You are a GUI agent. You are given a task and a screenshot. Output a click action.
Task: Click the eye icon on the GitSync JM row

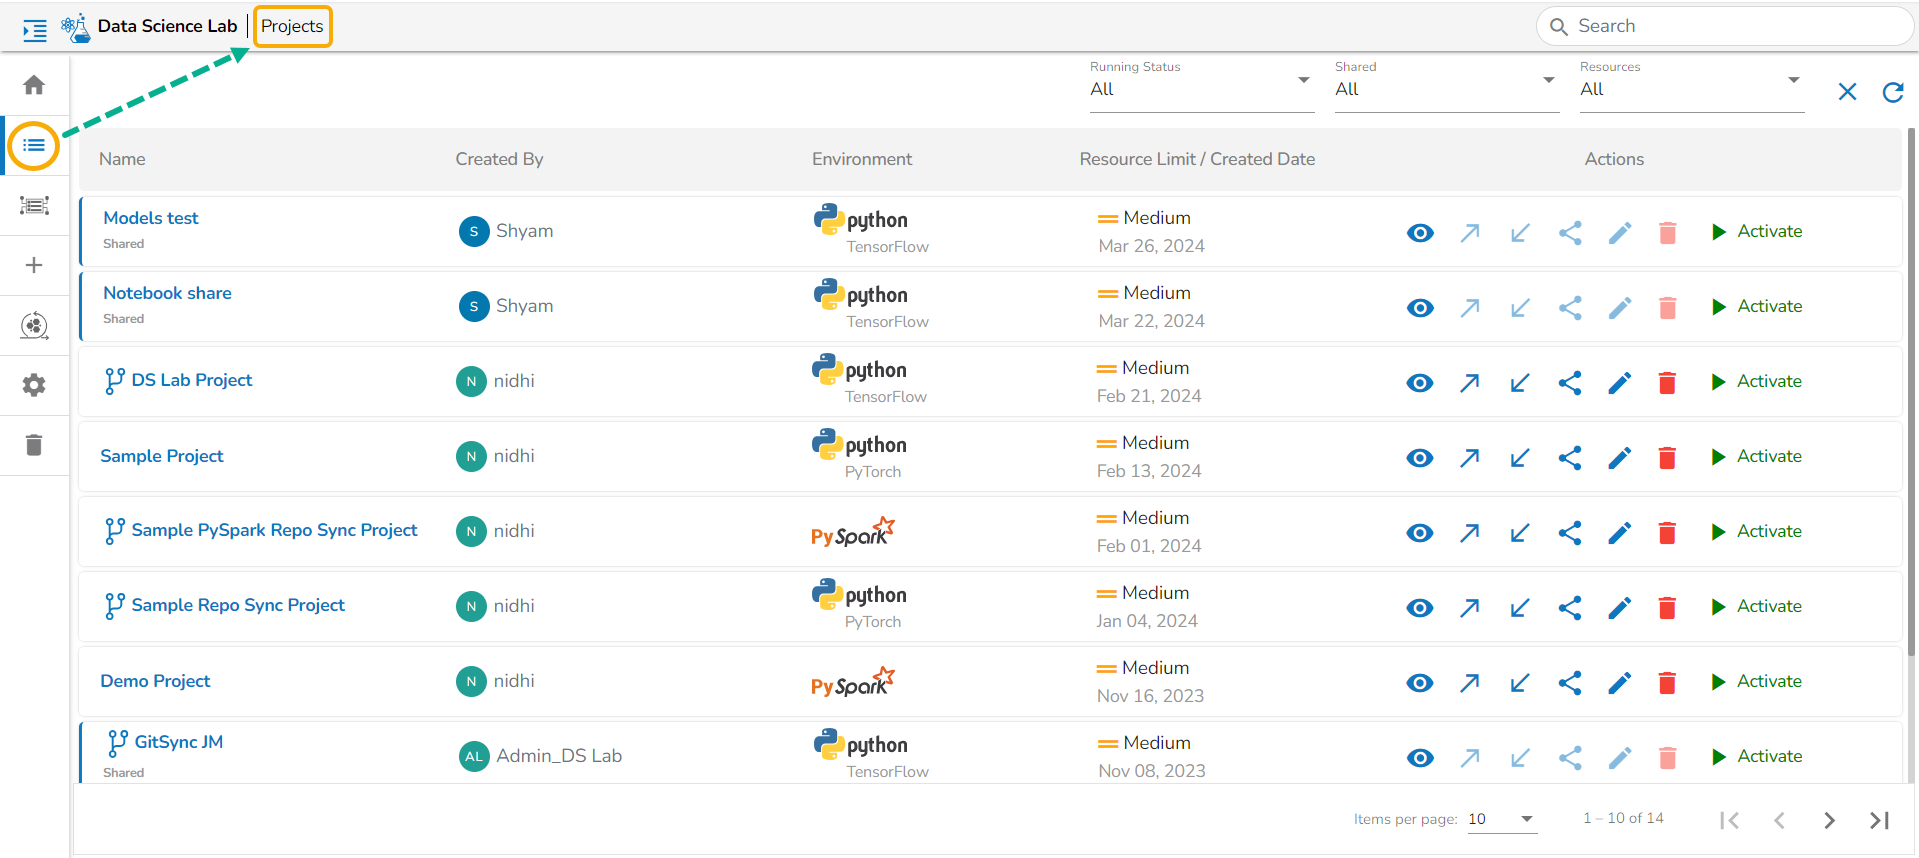click(1420, 758)
